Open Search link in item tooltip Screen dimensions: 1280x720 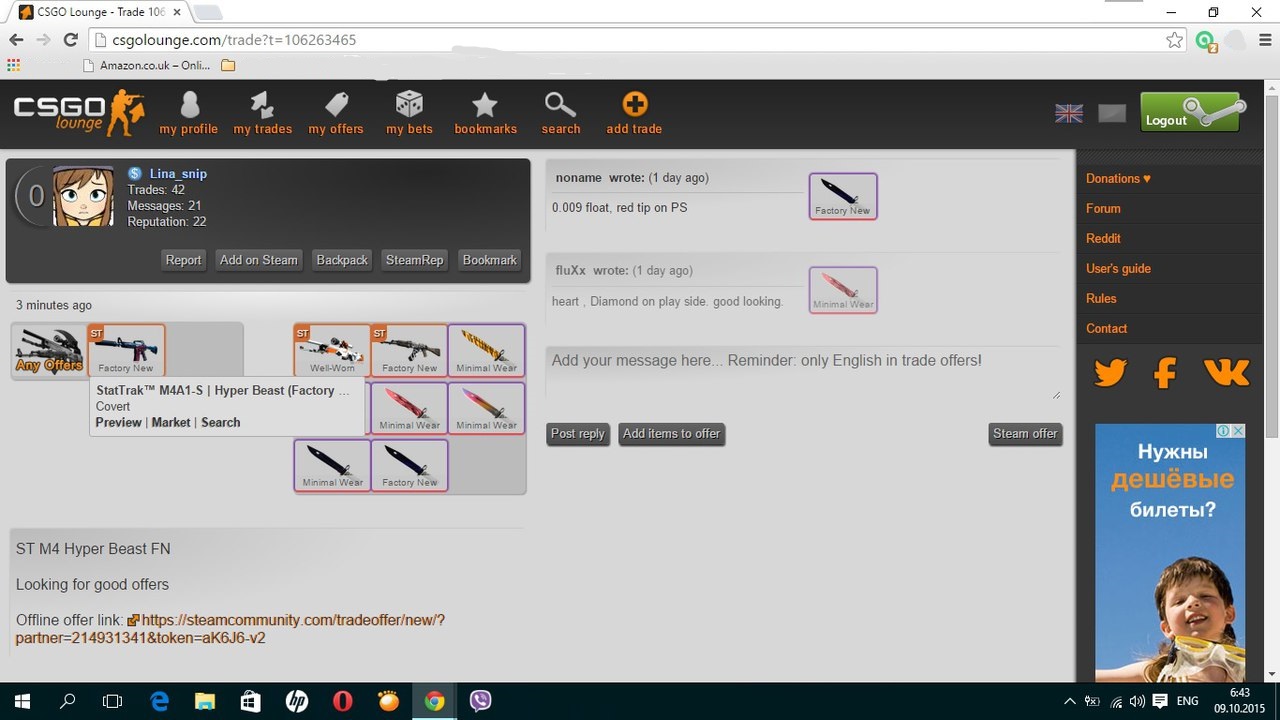[x=221, y=422]
